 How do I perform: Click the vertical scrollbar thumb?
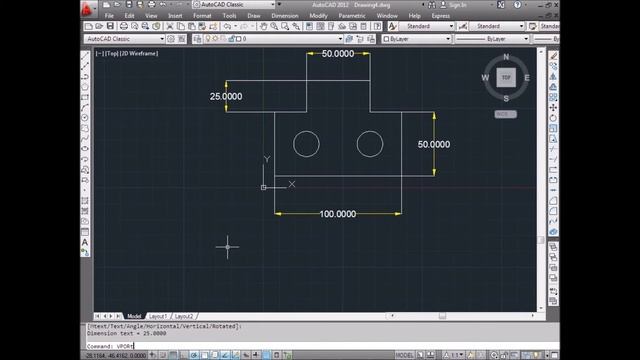coord(541,240)
